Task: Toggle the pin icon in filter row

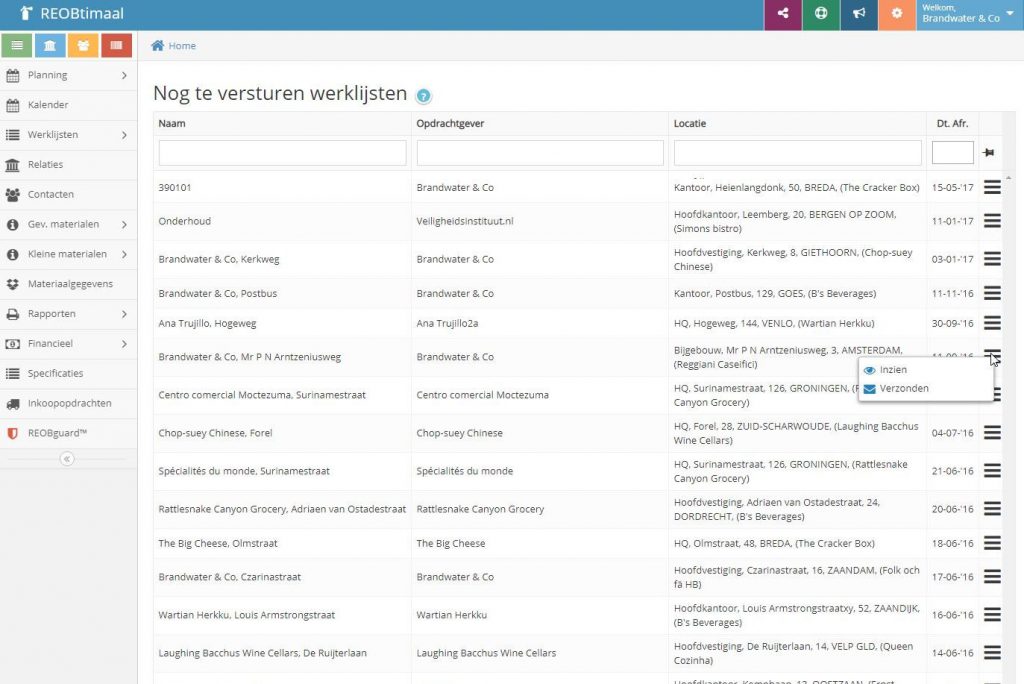Action: point(988,153)
